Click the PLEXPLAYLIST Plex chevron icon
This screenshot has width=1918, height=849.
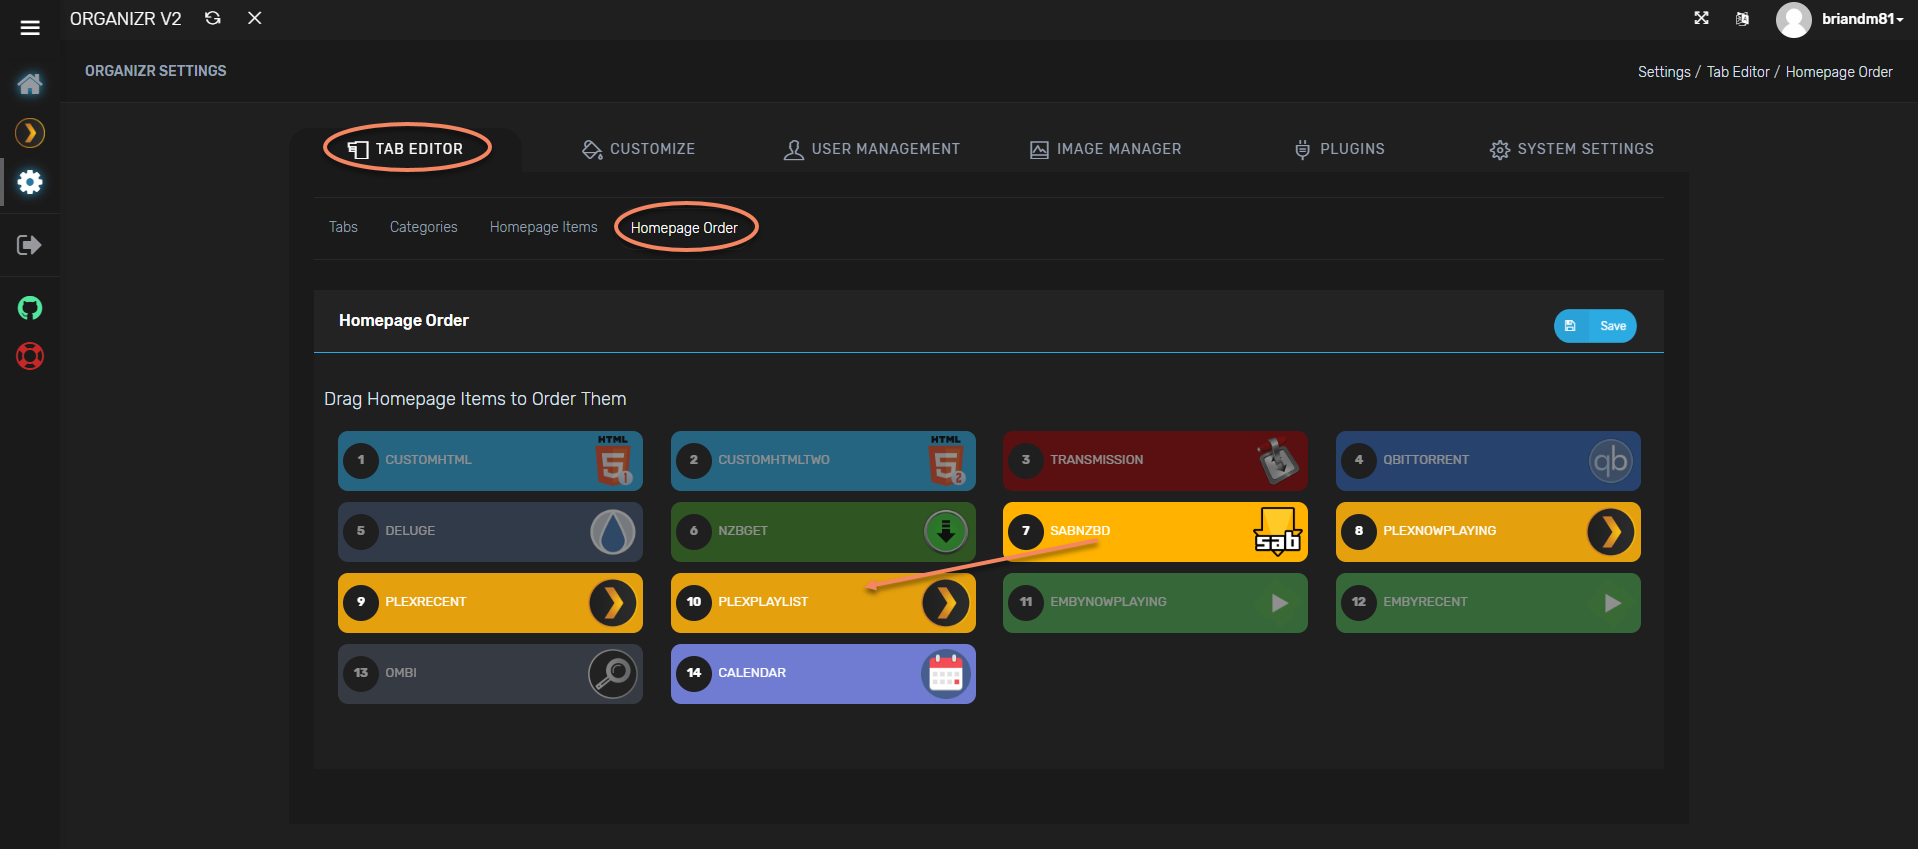coord(946,603)
